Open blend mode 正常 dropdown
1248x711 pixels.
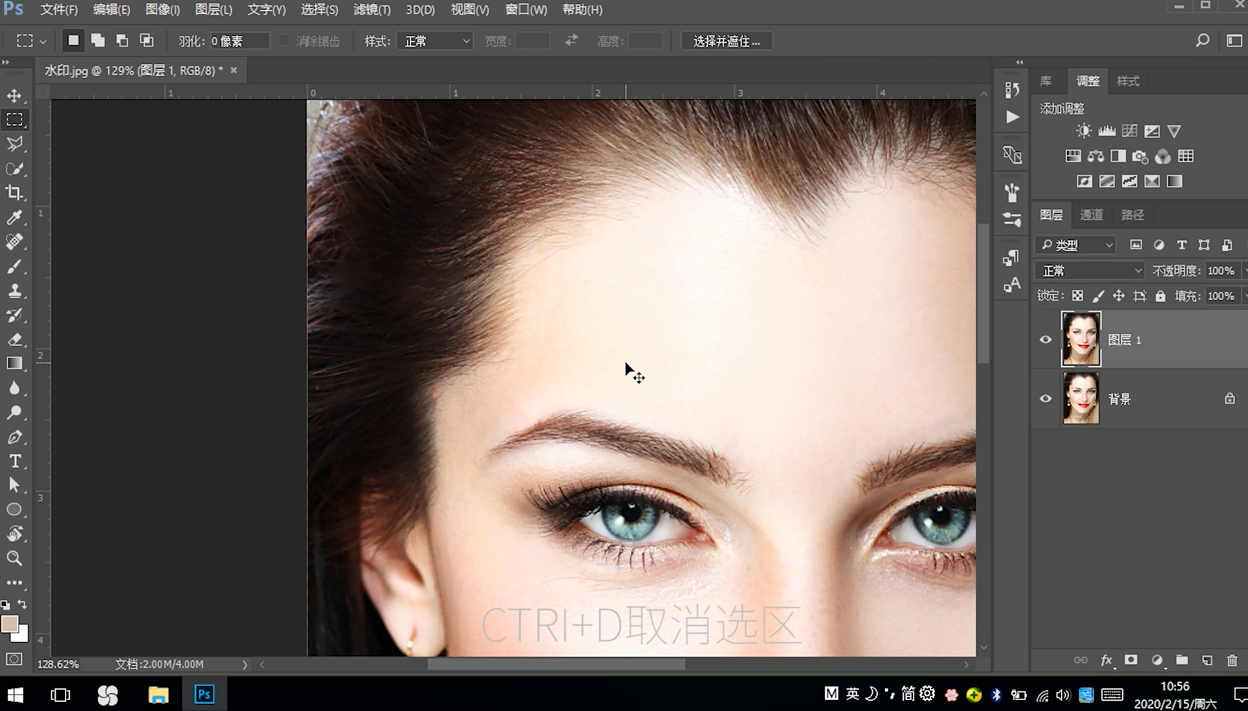tap(1090, 271)
